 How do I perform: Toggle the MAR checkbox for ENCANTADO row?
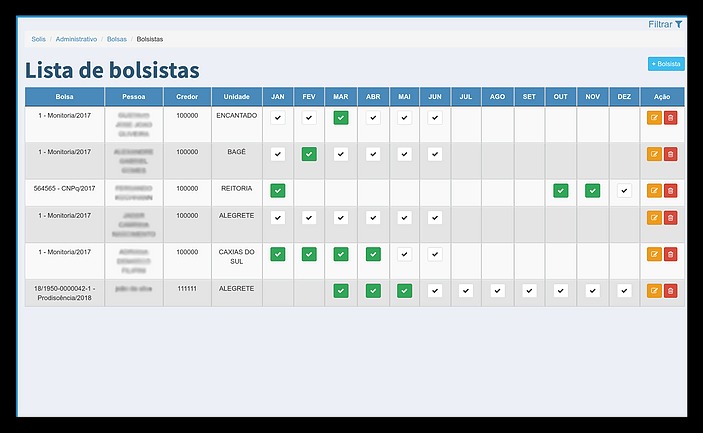coord(341,118)
